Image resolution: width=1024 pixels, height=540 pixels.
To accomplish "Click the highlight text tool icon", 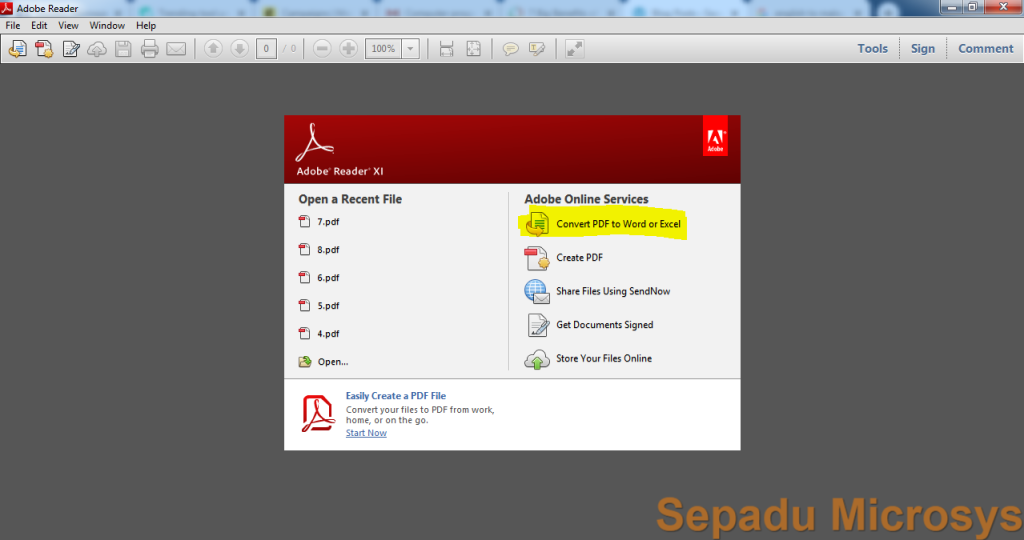I will click(x=537, y=49).
